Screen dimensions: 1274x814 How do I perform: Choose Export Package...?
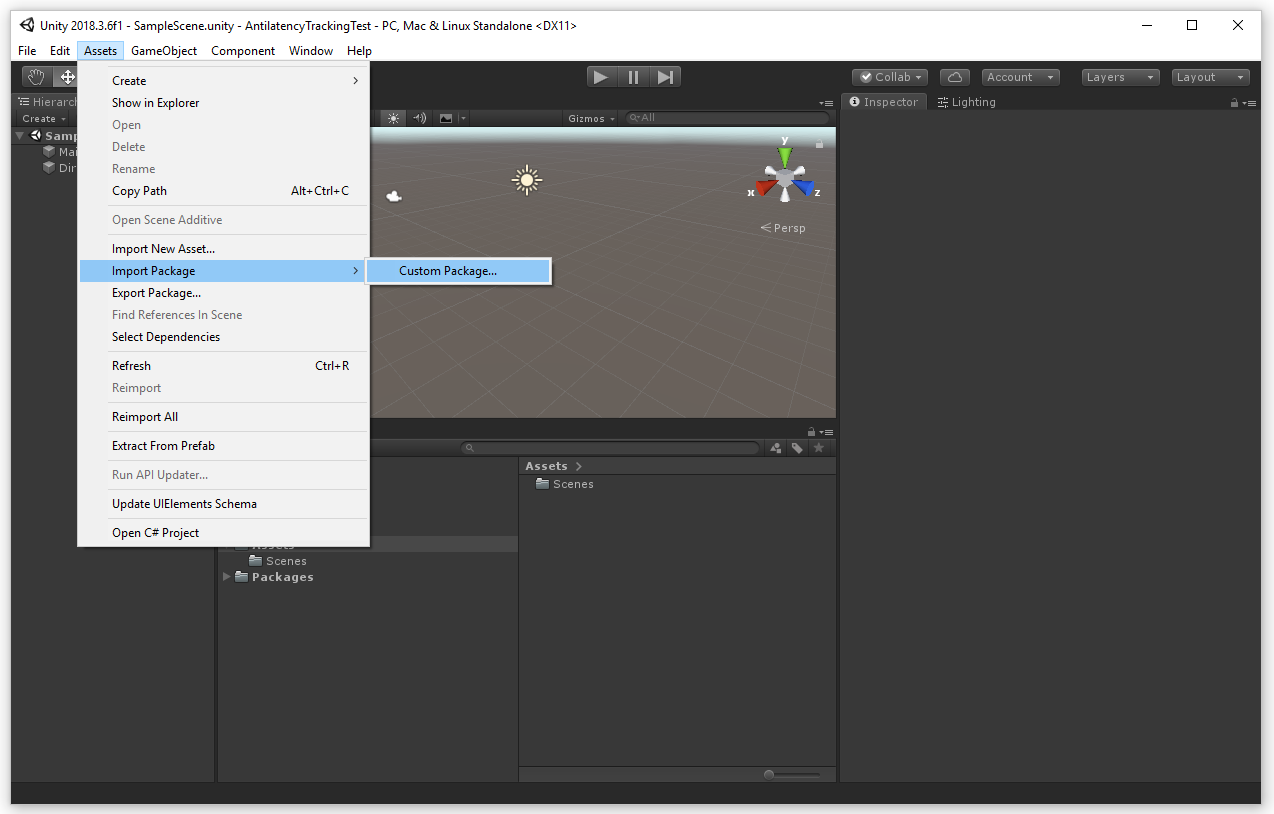tap(224, 293)
